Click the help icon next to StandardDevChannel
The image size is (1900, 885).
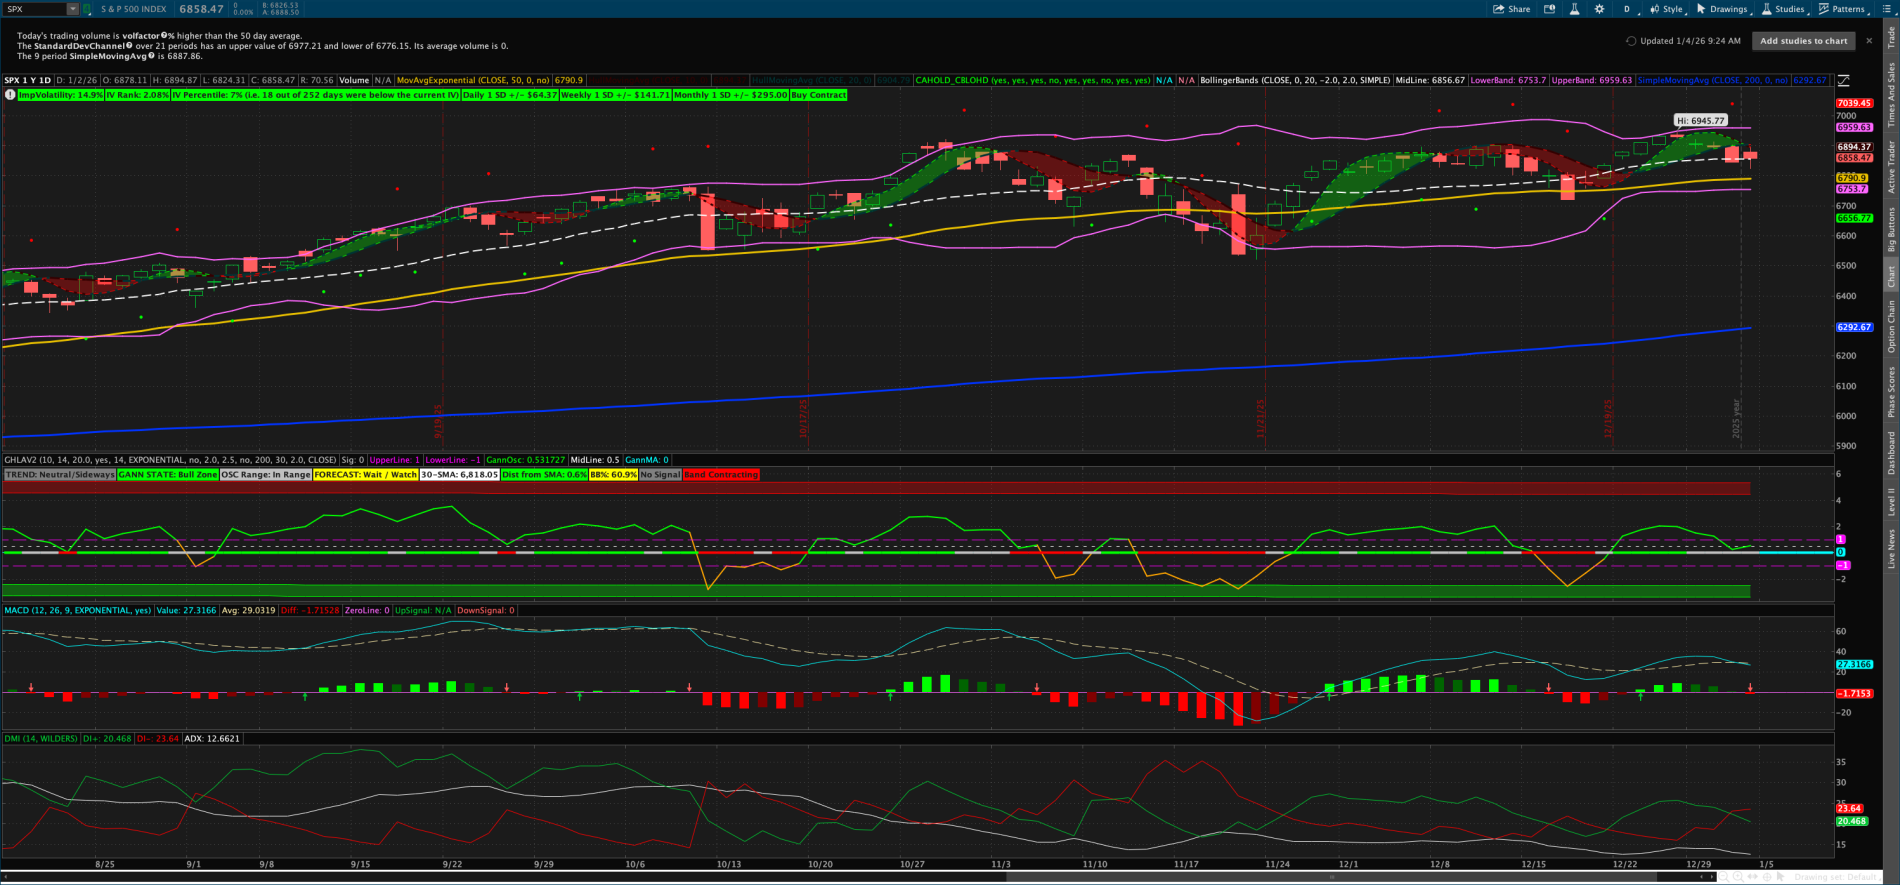(x=129, y=46)
